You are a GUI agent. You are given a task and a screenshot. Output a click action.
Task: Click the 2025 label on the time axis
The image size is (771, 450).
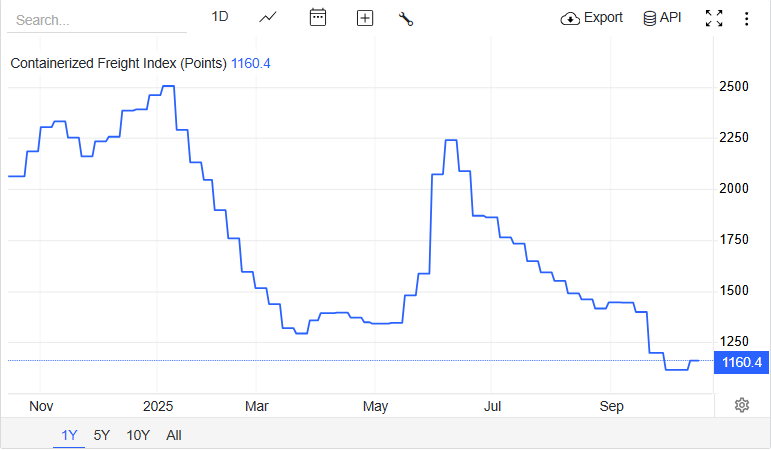click(x=158, y=406)
